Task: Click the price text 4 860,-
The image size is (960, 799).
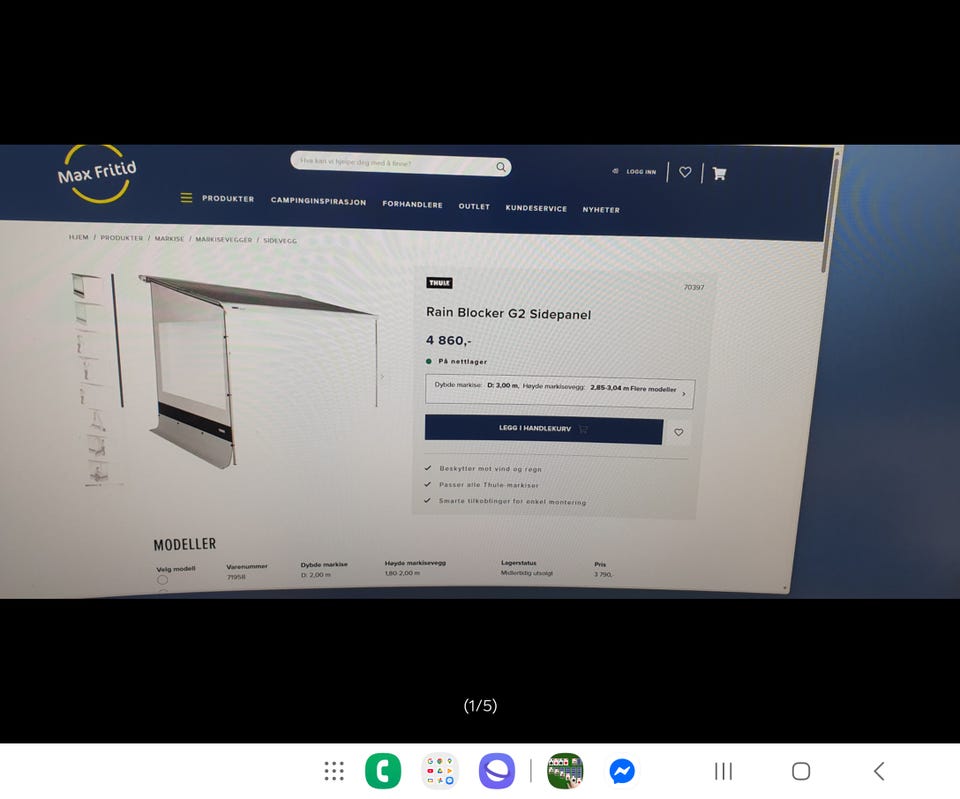Action: tap(448, 340)
